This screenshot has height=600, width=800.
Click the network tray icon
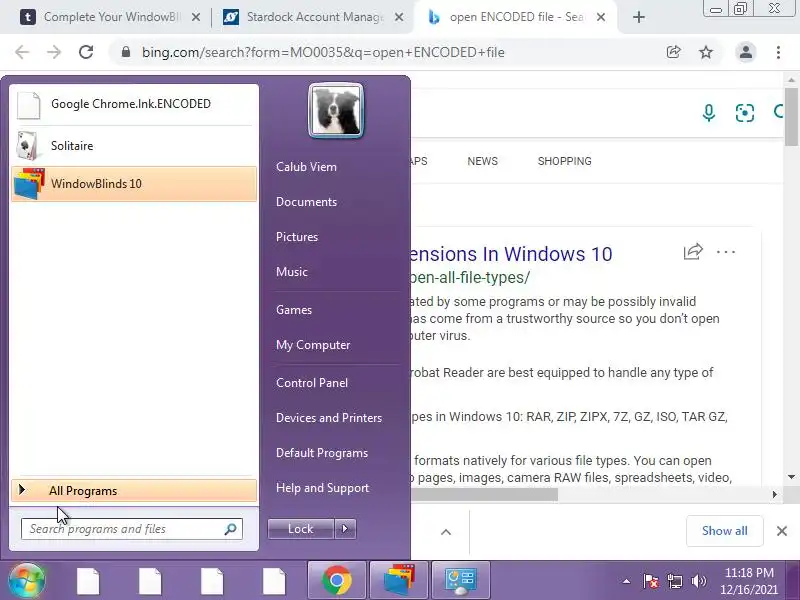(x=674, y=581)
